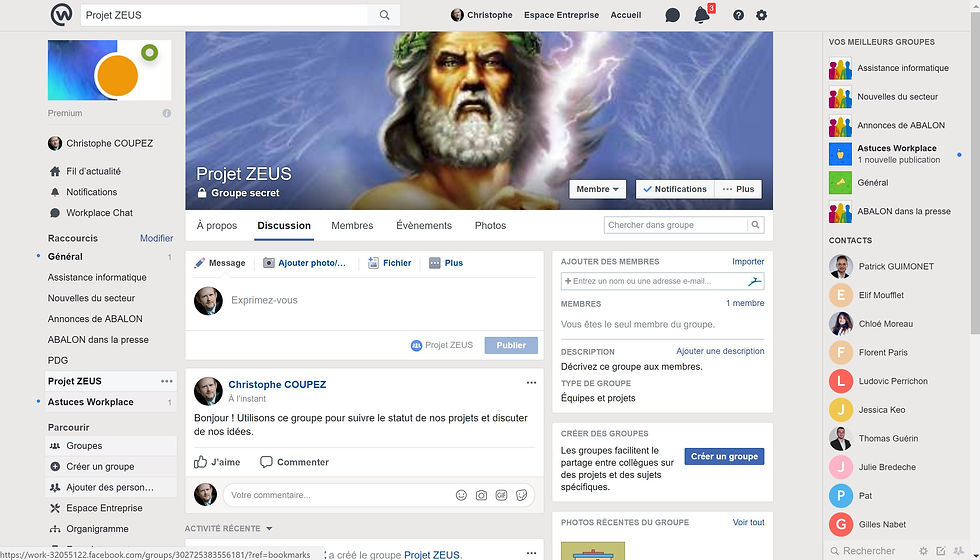This screenshot has width=980, height=560.
Task: Open Organigramme in left sidebar
Action: [x=97, y=529]
